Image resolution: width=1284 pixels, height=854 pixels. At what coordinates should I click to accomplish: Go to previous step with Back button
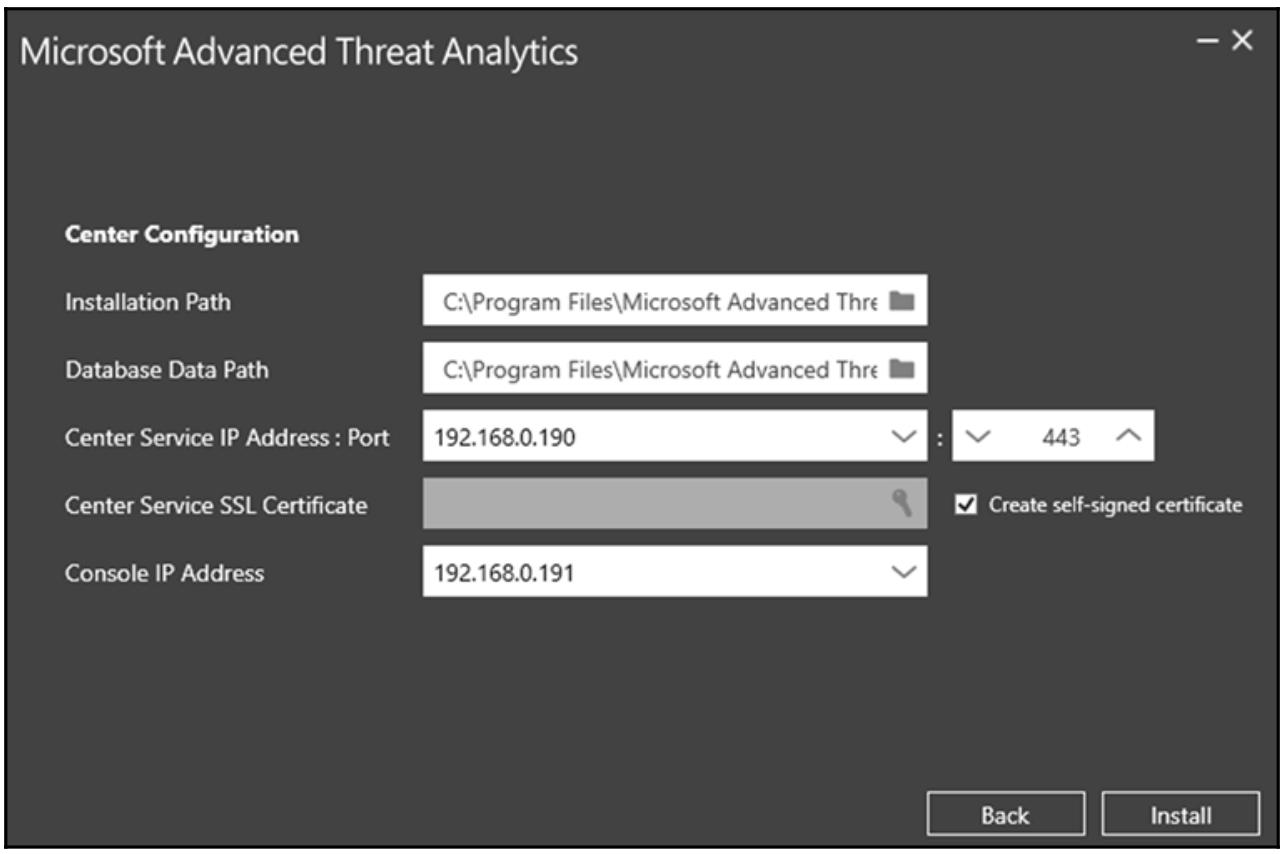pos(1004,815)
